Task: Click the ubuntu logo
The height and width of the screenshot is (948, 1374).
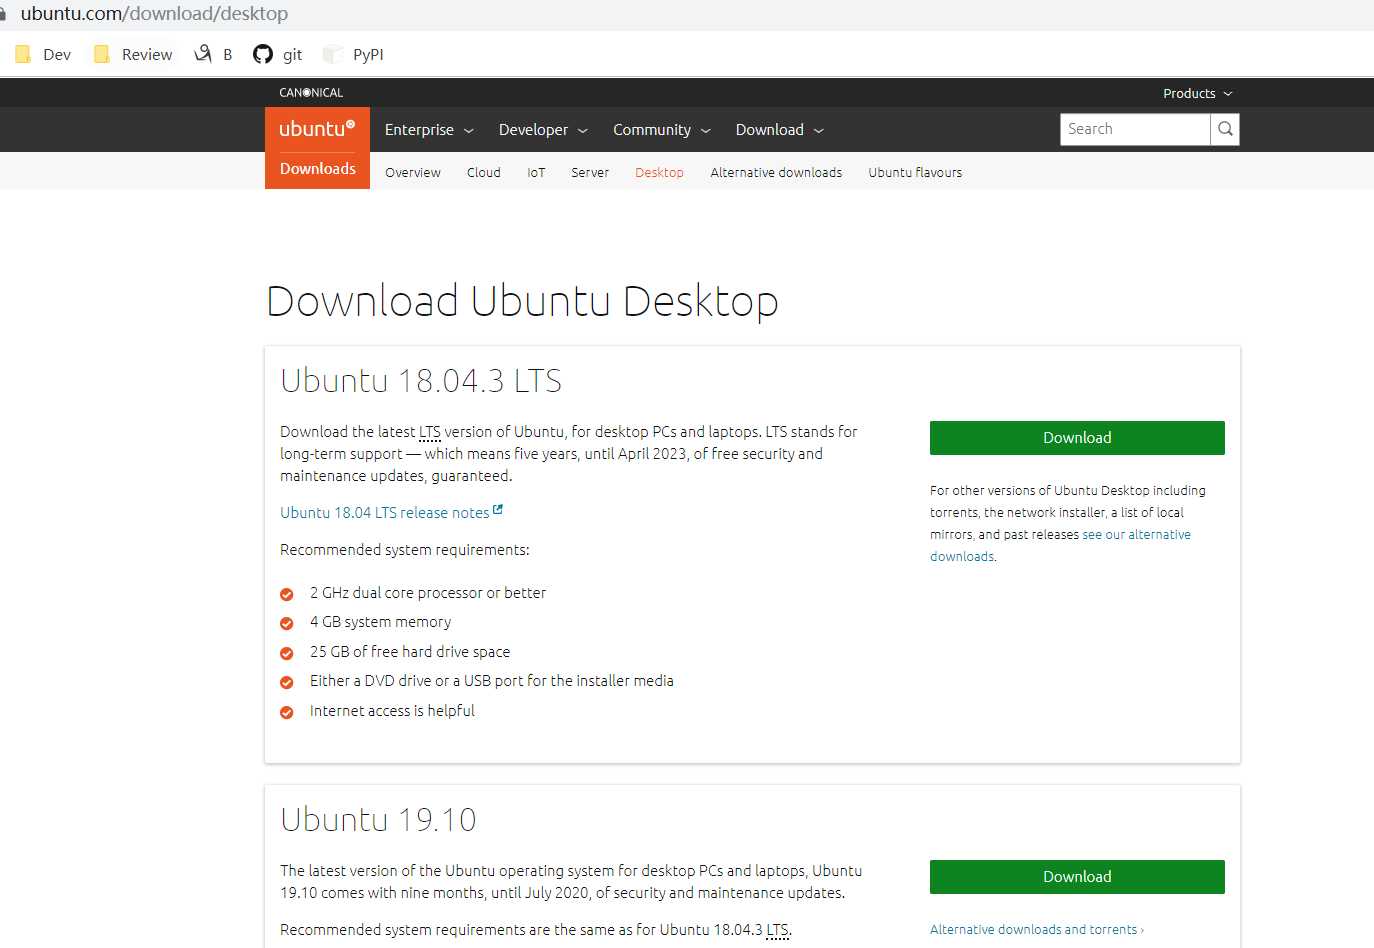Action: click(x=317, y=129)
